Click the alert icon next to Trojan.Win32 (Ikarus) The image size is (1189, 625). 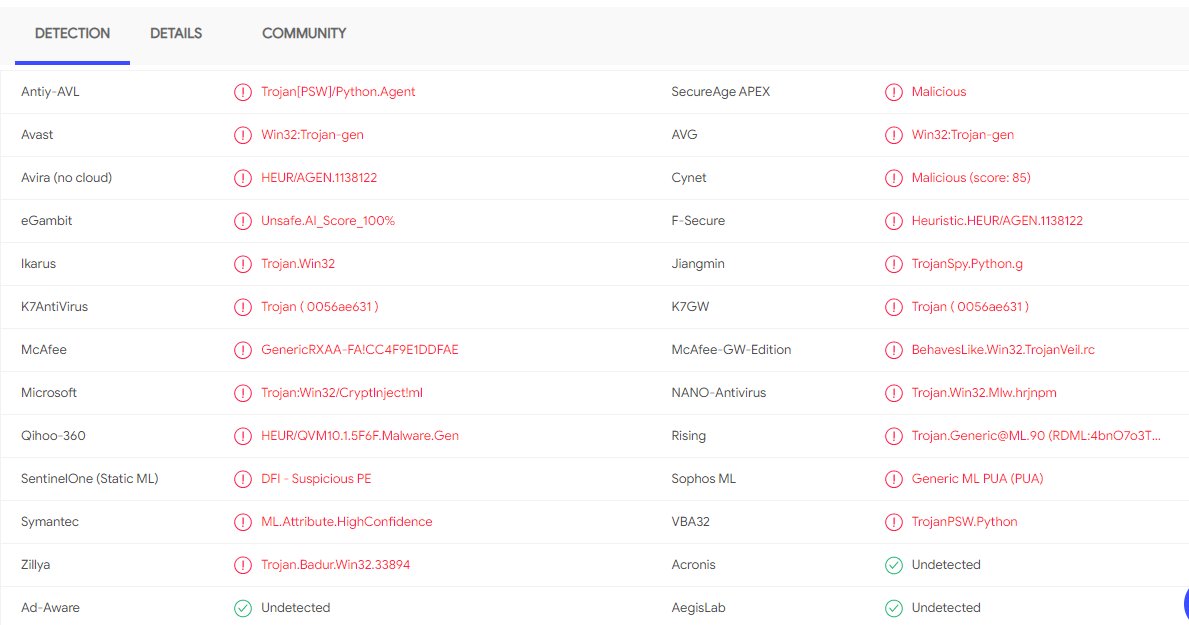[243, 265]
